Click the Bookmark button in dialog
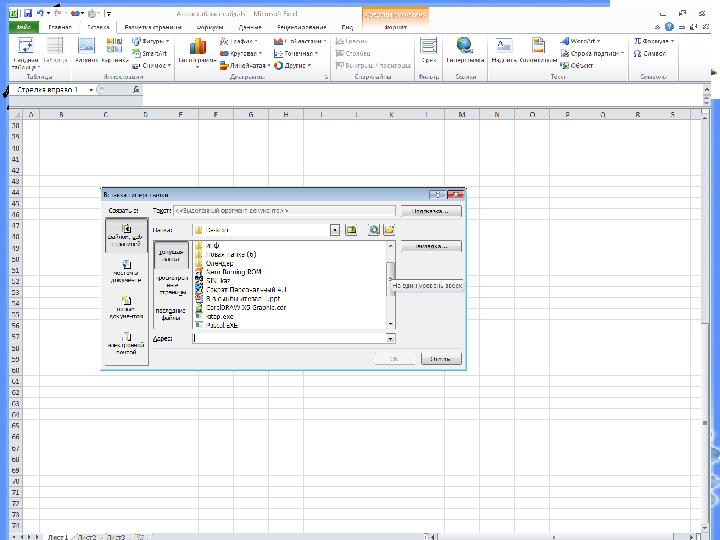720x540 pixels. (431, 245)
